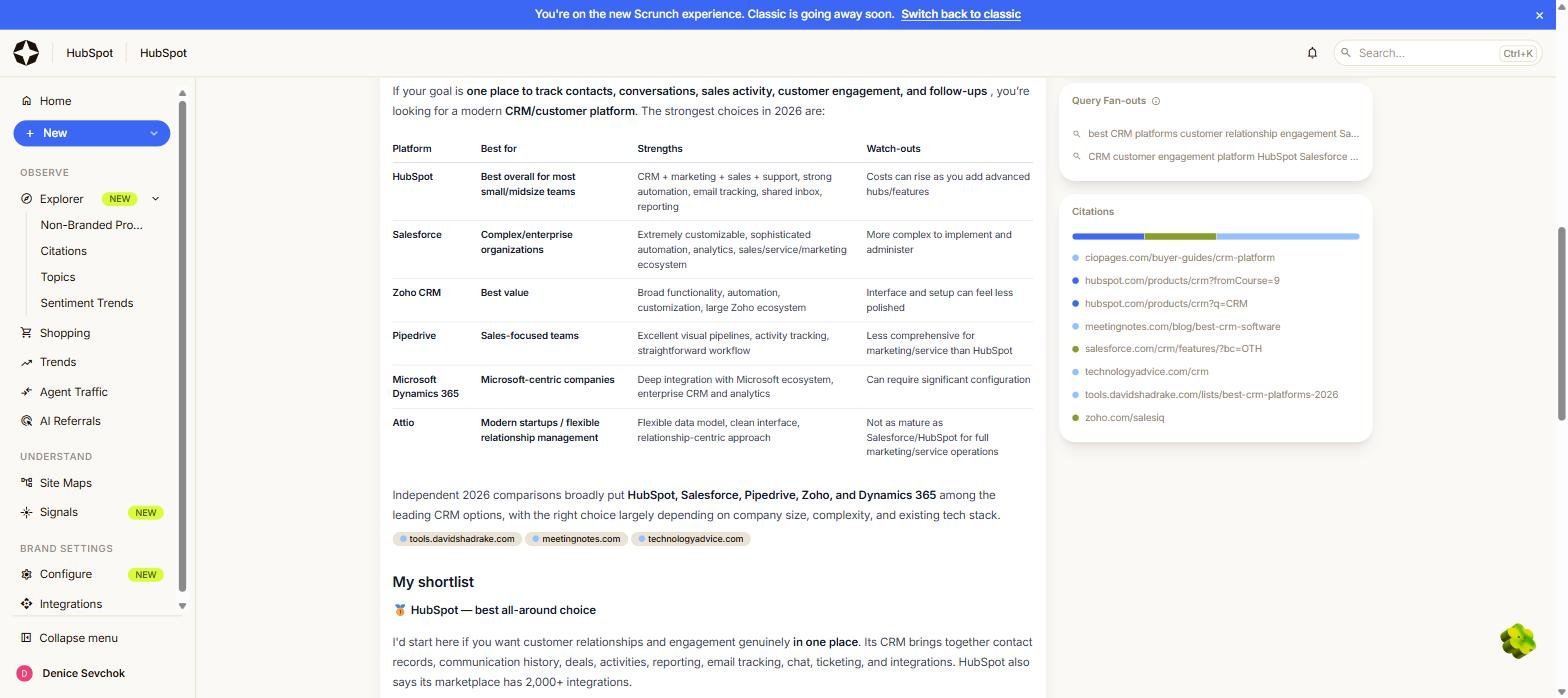1568x698 pixels.
Task: Click the user avatar D icon
Action: tap(25, 674)
